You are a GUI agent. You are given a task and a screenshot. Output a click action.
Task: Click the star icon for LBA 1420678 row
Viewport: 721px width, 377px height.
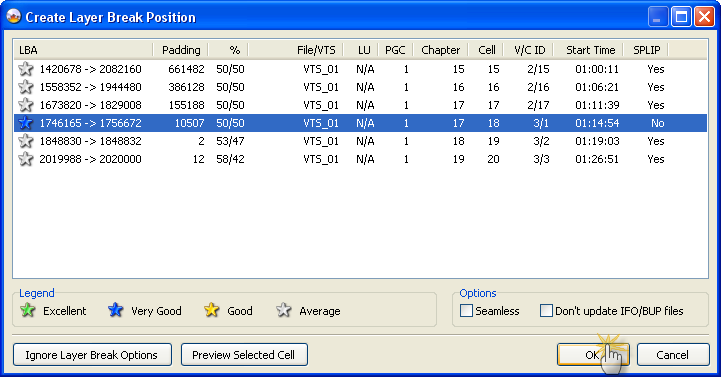click(x=26, y=69)
